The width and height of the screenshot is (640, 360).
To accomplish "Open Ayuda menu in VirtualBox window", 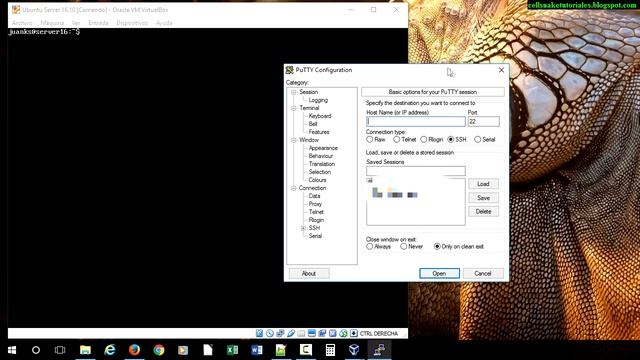I will (164, 23).
